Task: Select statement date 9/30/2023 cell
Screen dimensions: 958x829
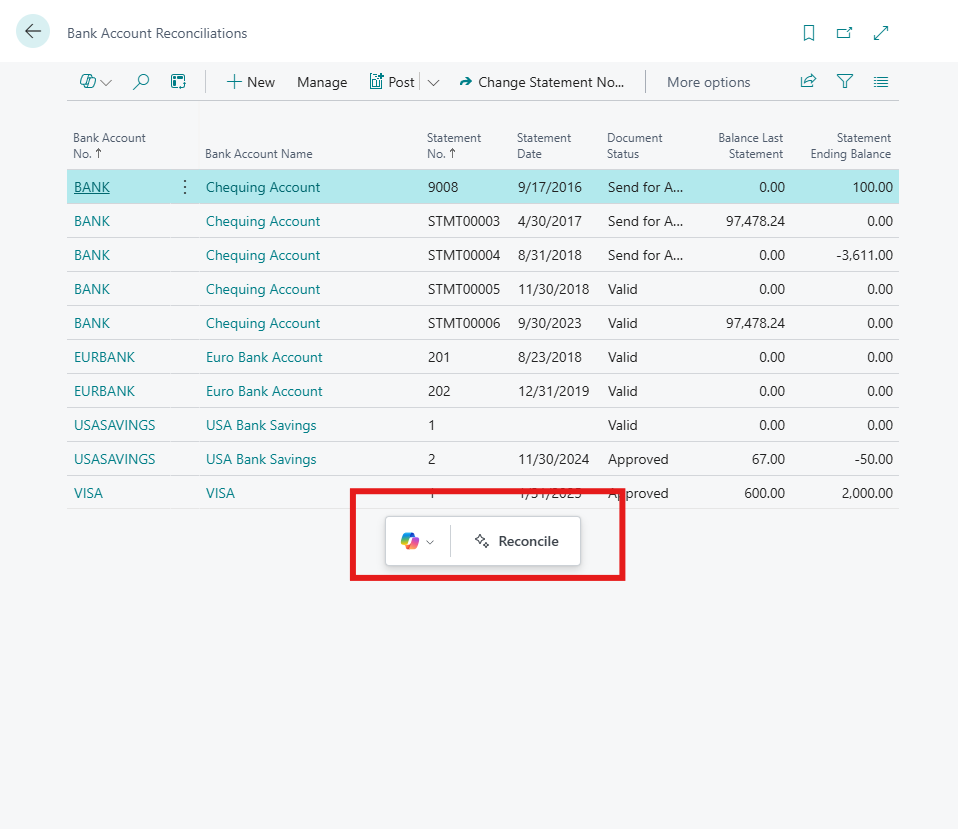Action: click(549, 323)
